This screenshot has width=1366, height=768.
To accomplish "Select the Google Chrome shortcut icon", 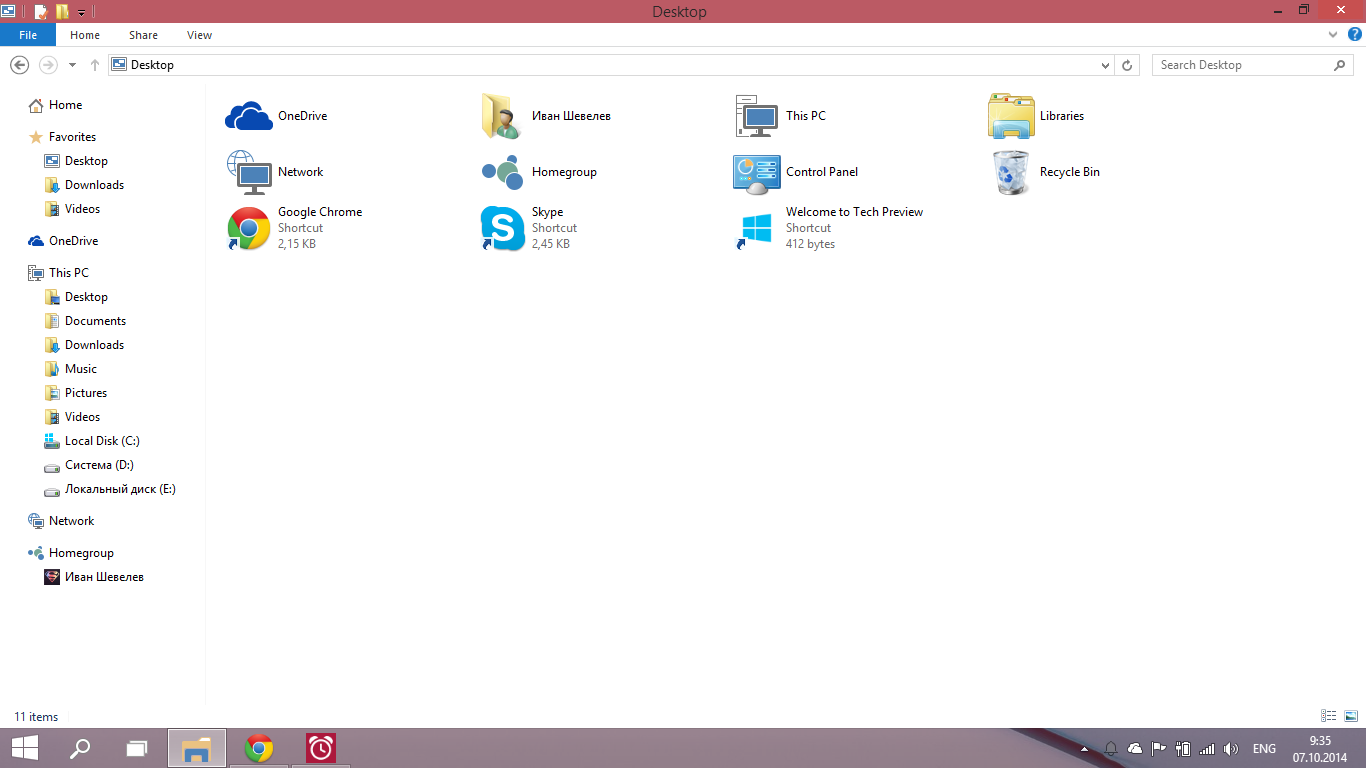I will point(249,228).
